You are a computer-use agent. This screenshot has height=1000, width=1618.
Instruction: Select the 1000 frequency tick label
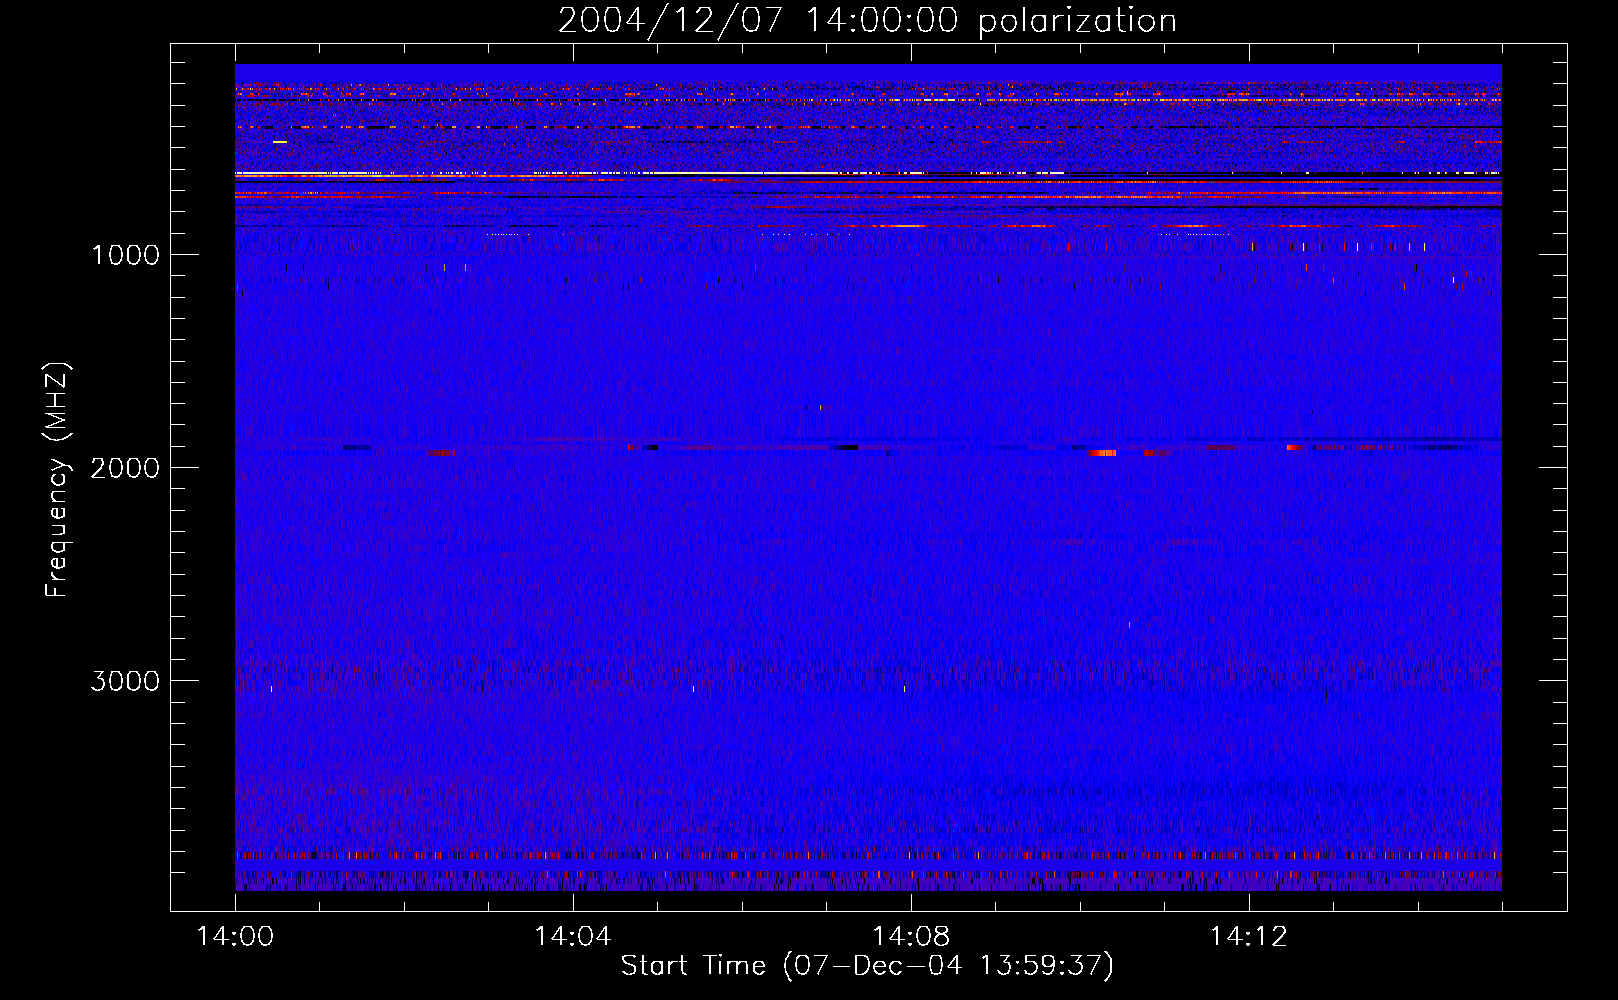point(125,255)
